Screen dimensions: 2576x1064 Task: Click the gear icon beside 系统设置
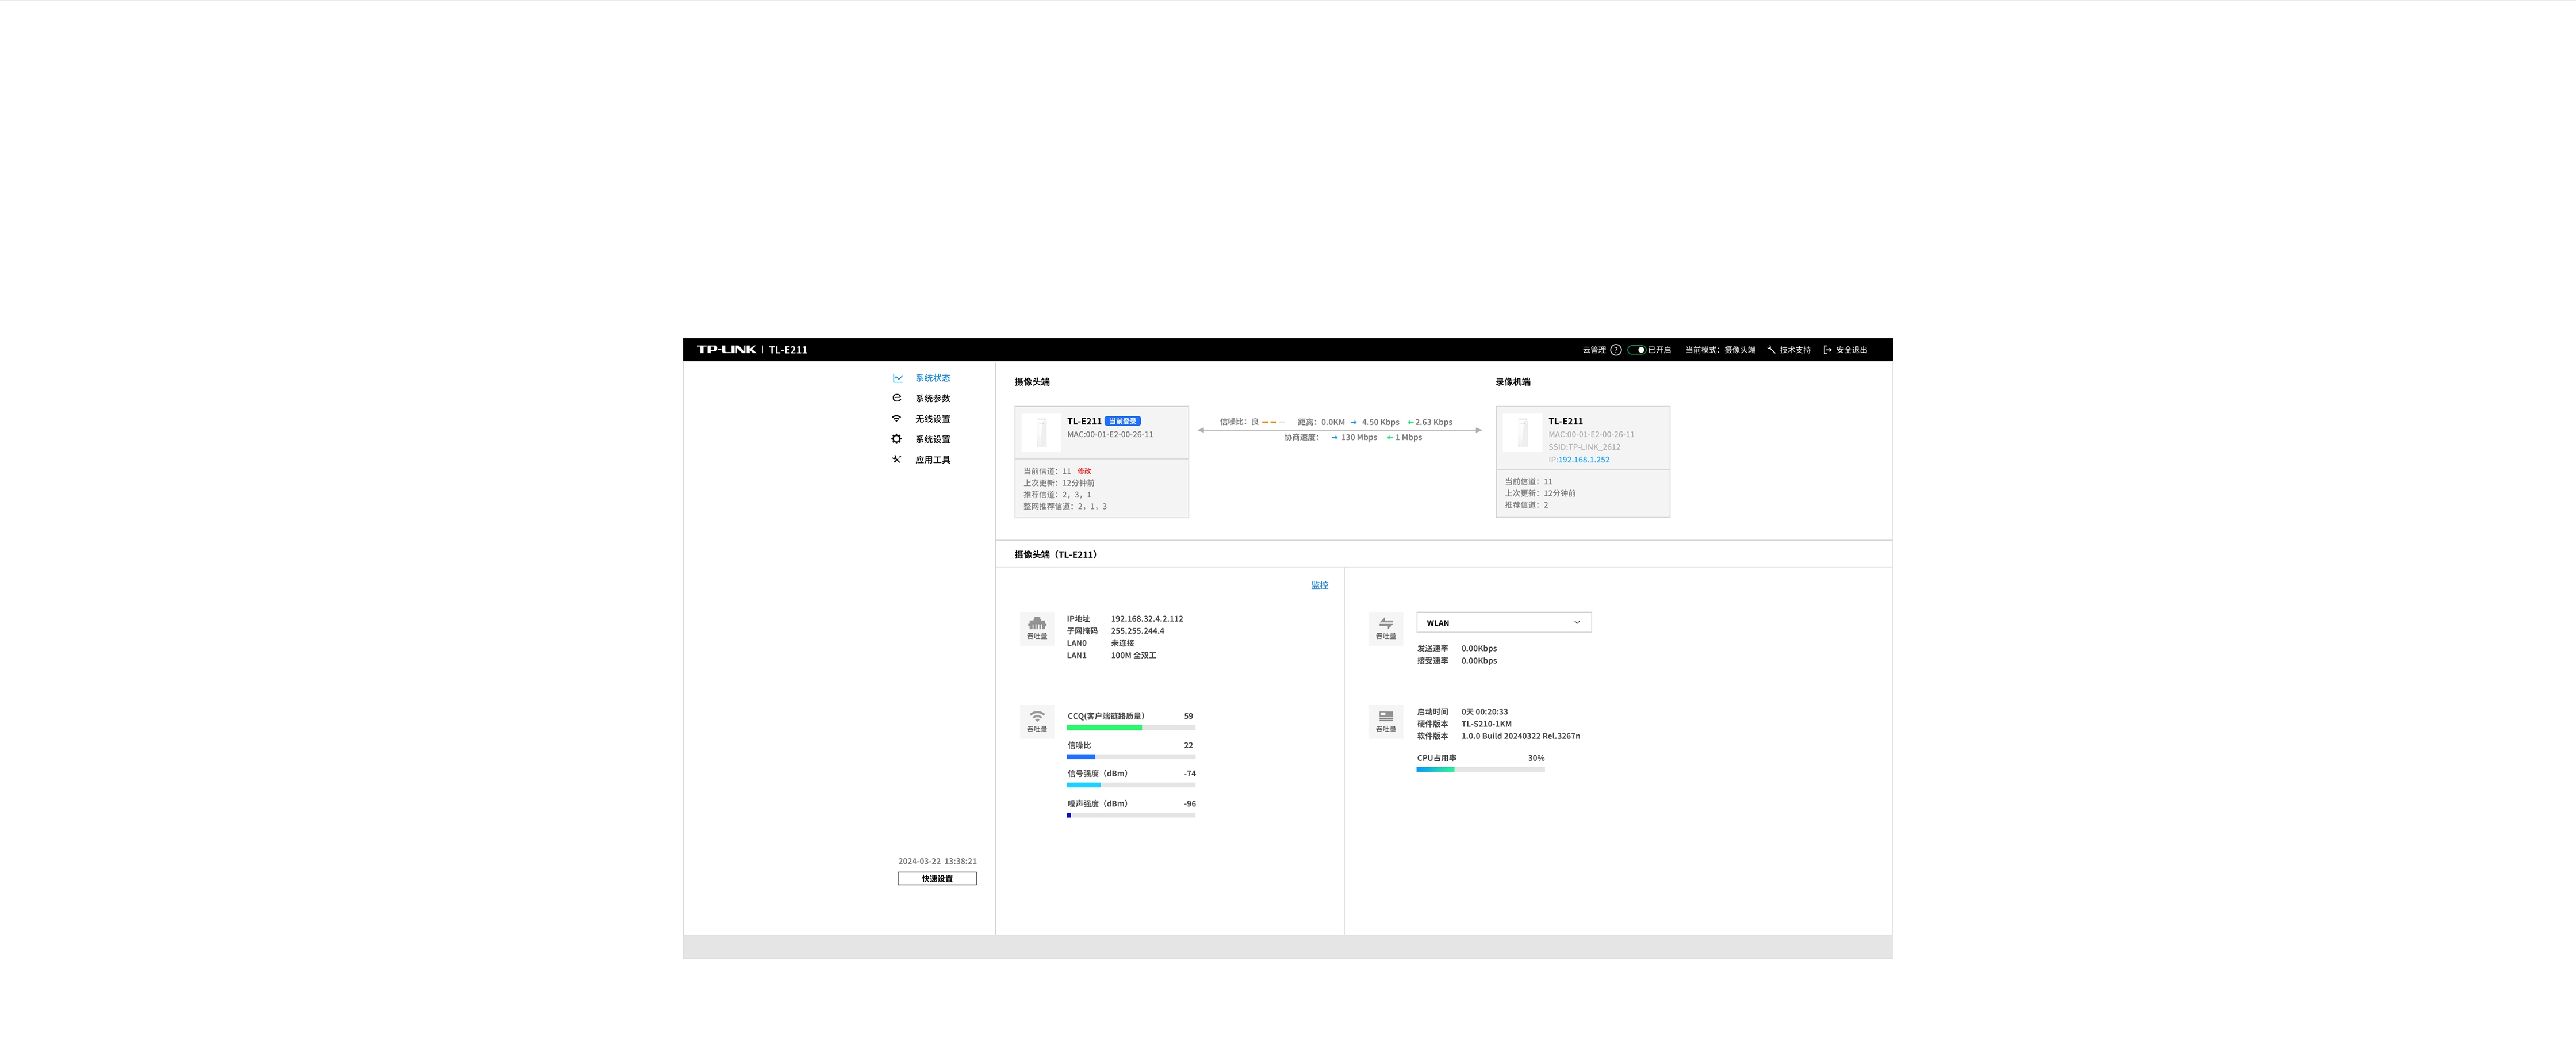click(x=896, y=439)
